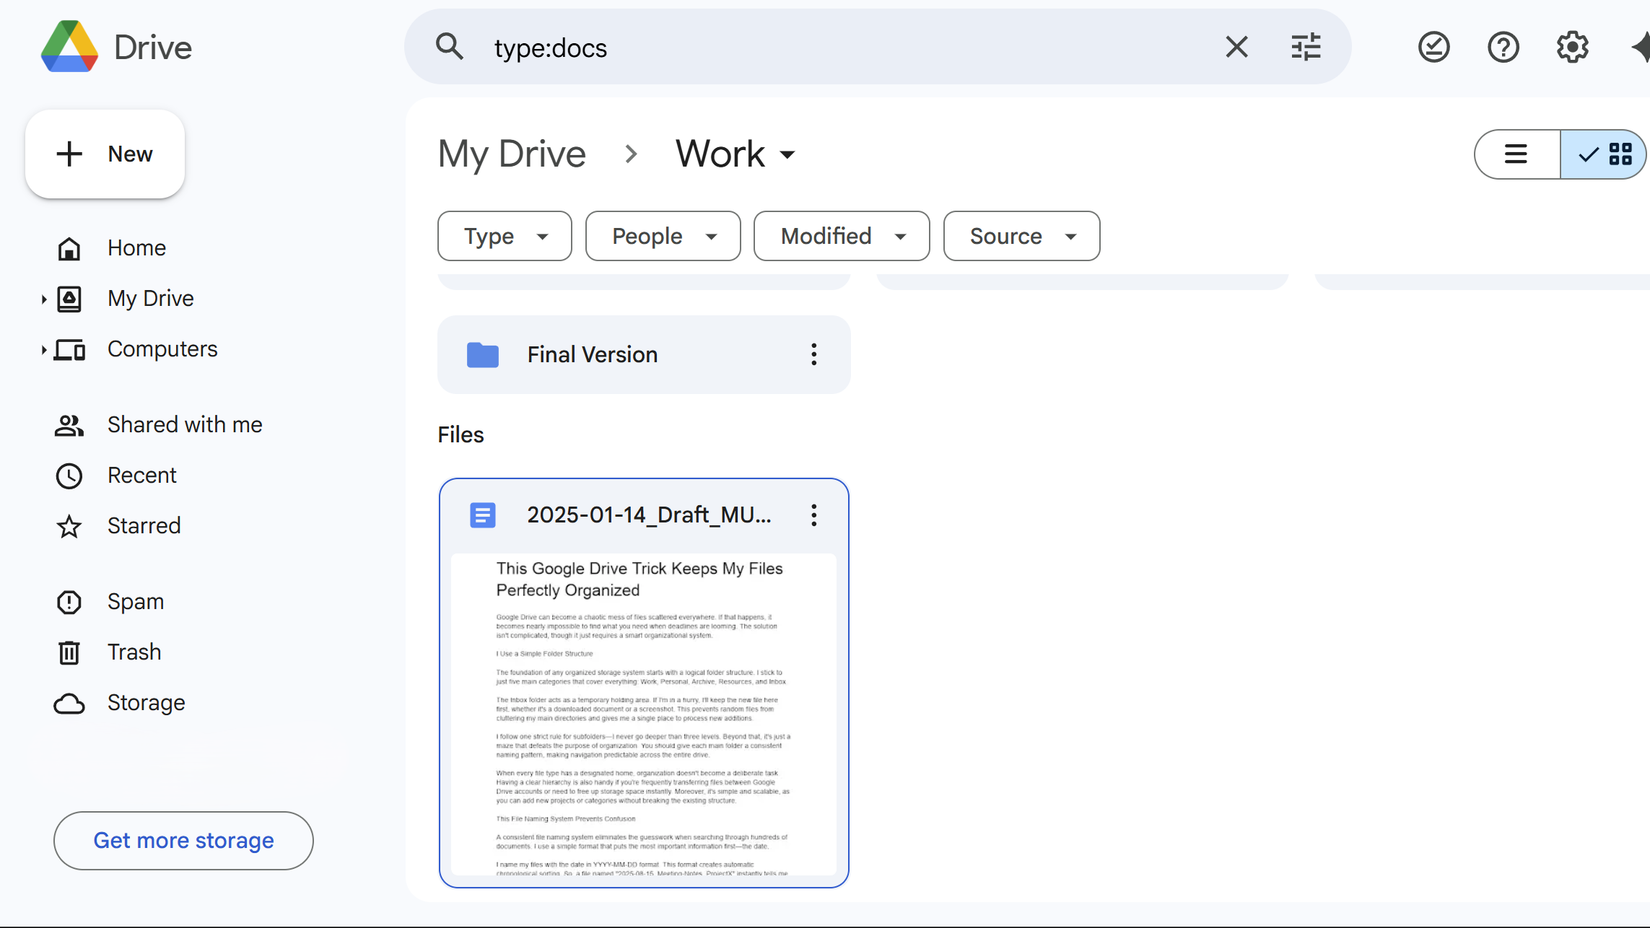
Task: Create something with the New button
Action: coord(104,154)
